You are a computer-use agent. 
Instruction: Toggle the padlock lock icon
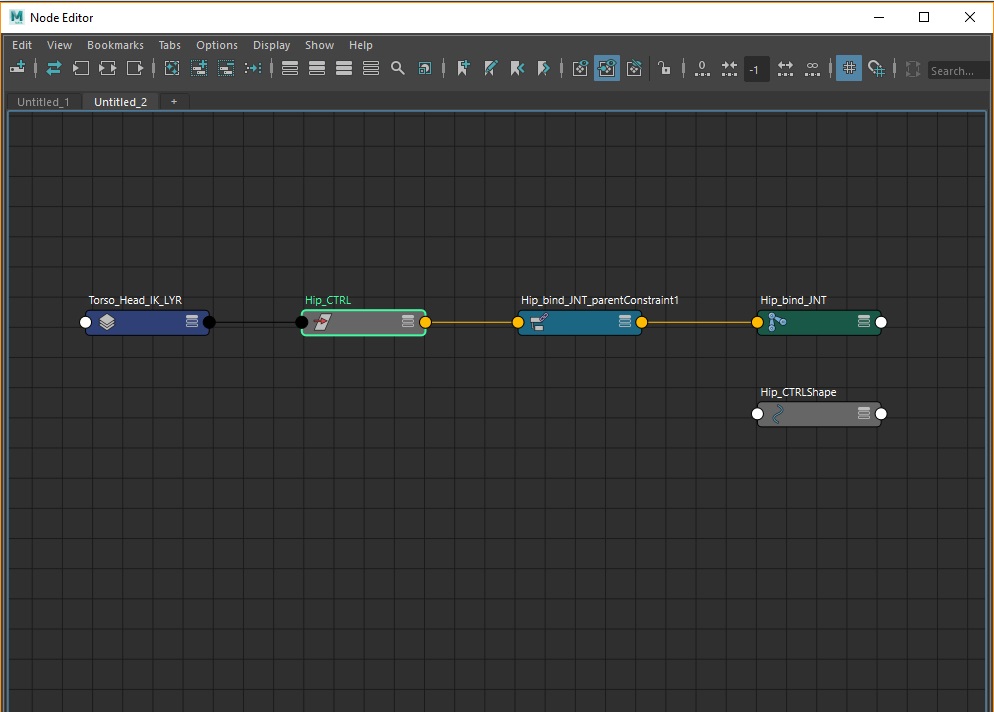point(665,68)
